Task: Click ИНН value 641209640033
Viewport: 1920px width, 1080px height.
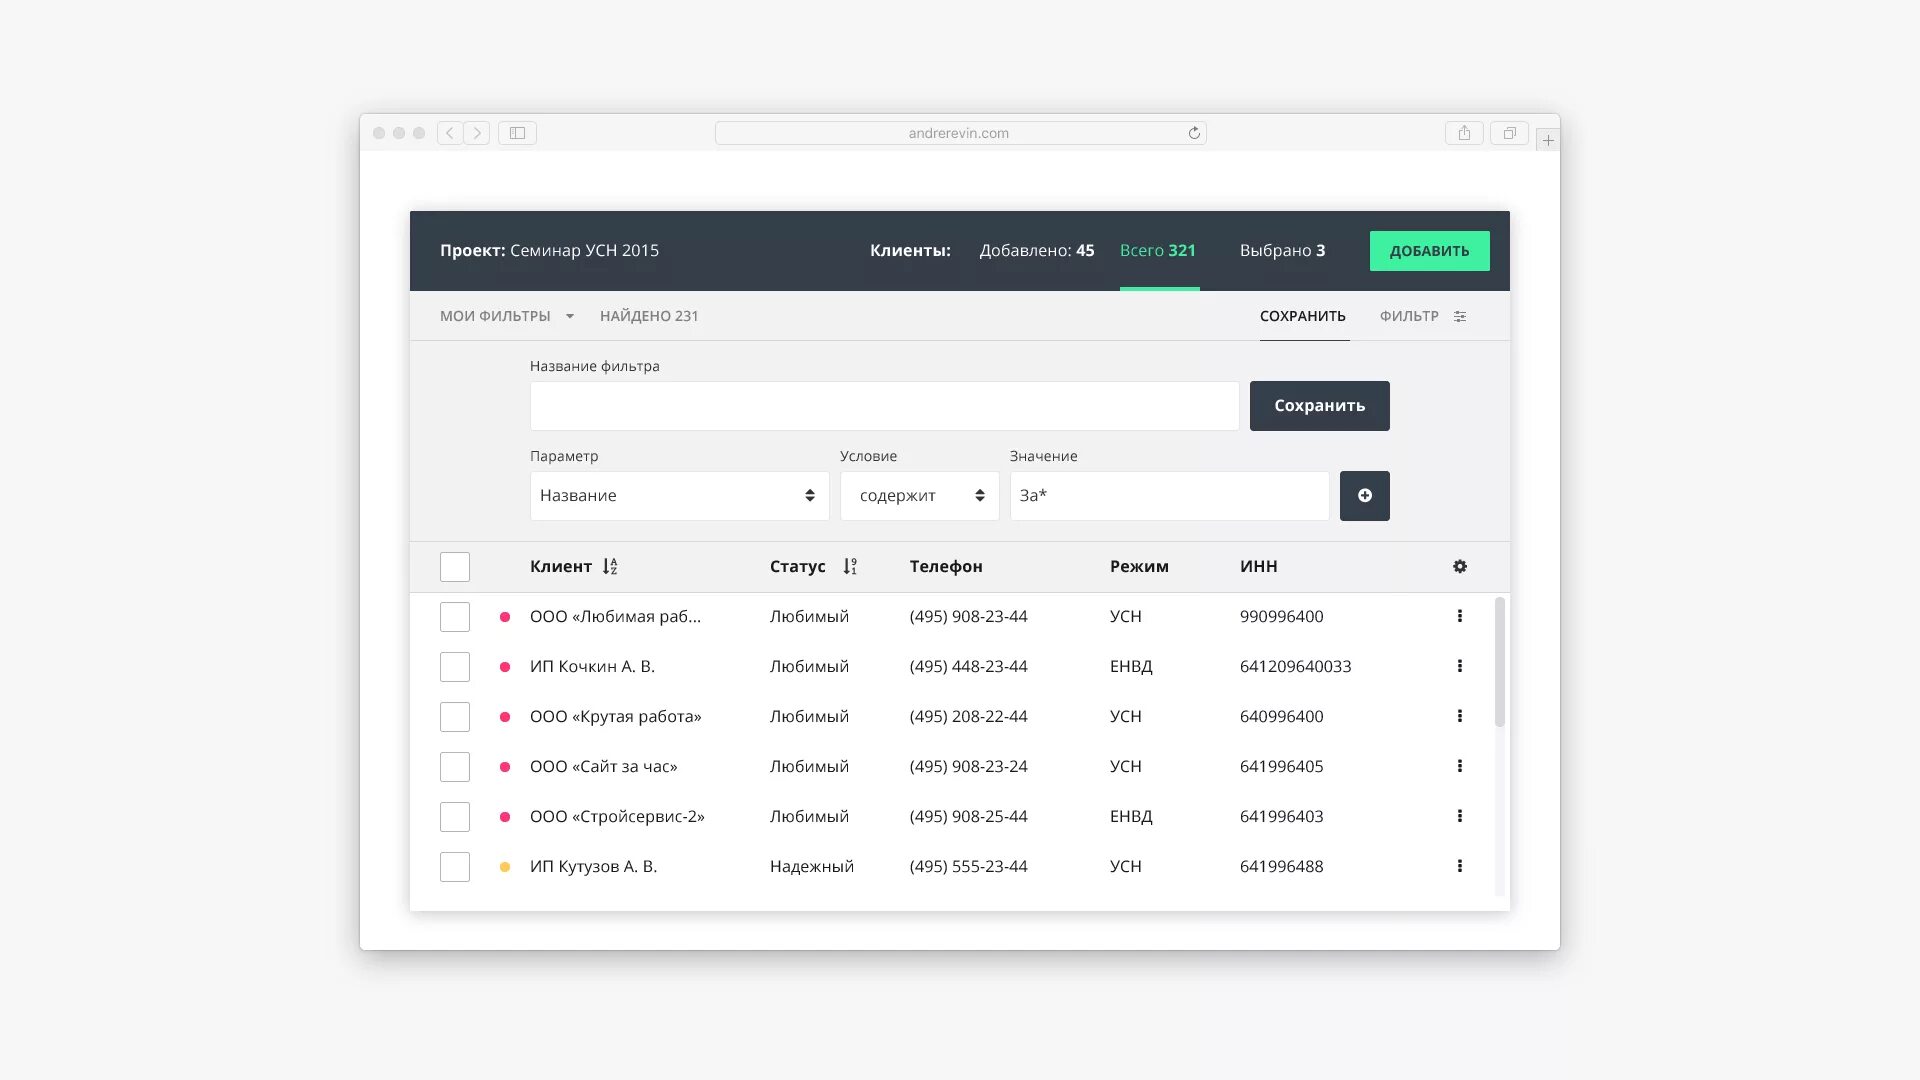Action: (1296, 667)
